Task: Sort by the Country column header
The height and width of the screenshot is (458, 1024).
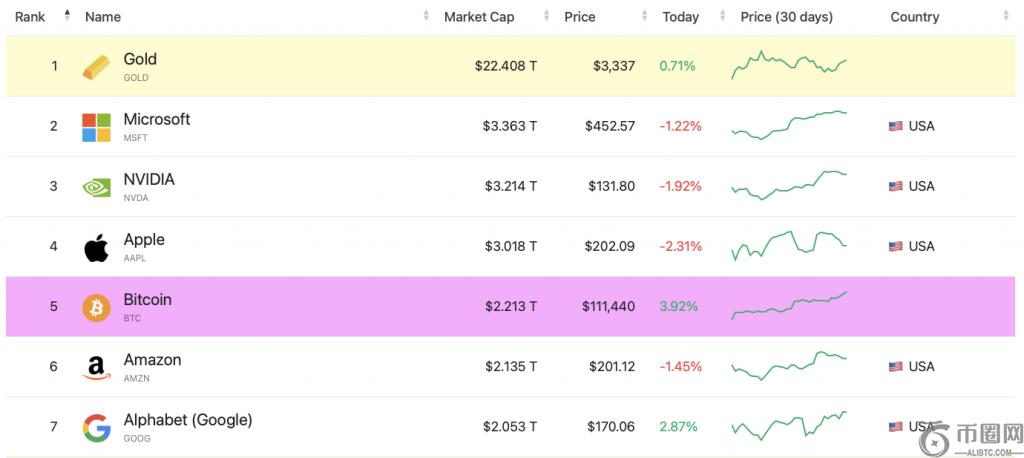Action: [x=915, y=17]
